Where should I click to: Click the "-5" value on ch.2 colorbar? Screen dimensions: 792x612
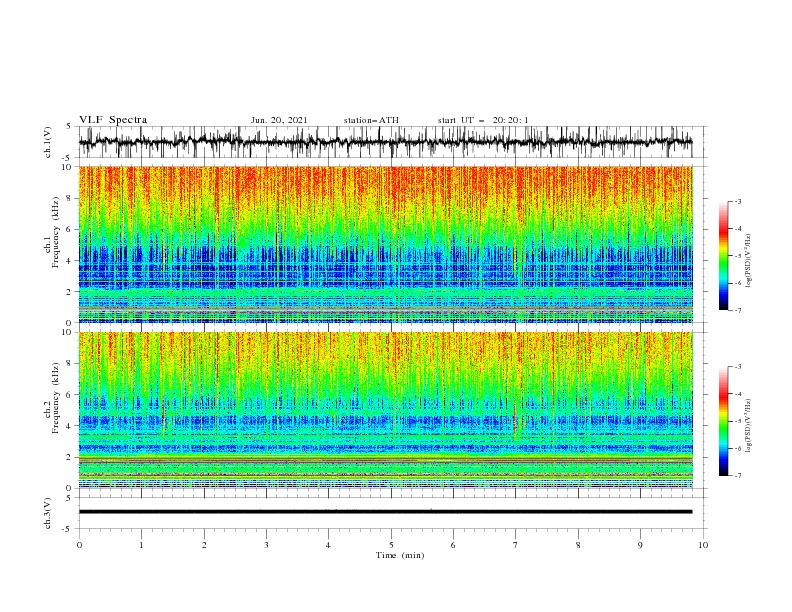click(737, 421)
